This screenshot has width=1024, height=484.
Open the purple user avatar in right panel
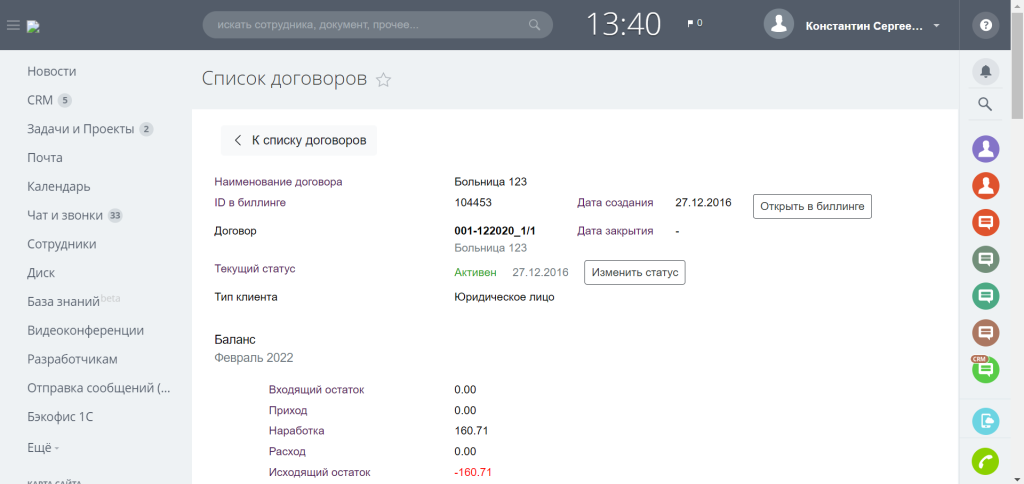pos(985,149)
